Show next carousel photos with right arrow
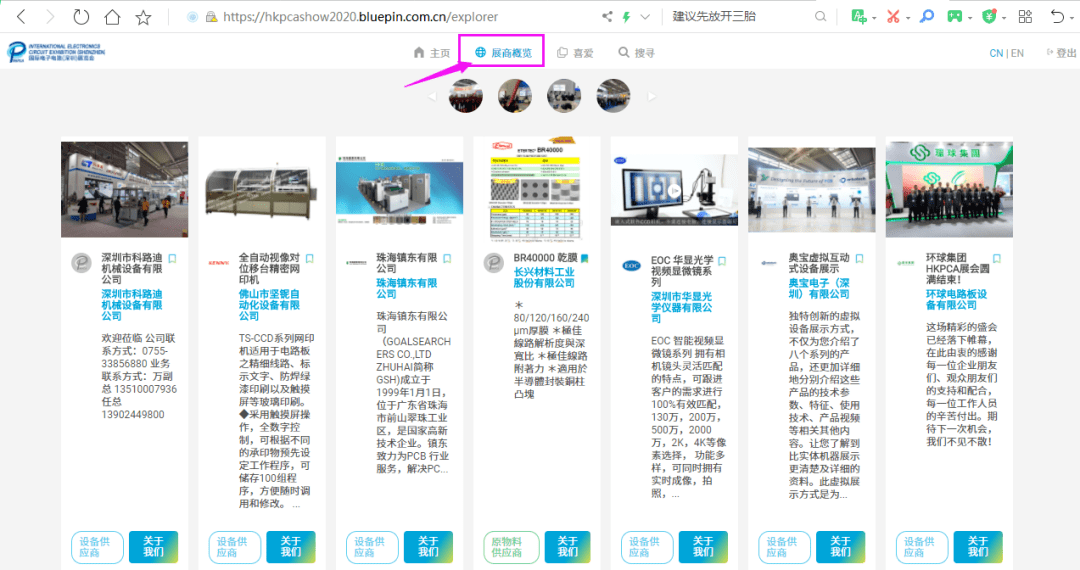 coord(652,97)
